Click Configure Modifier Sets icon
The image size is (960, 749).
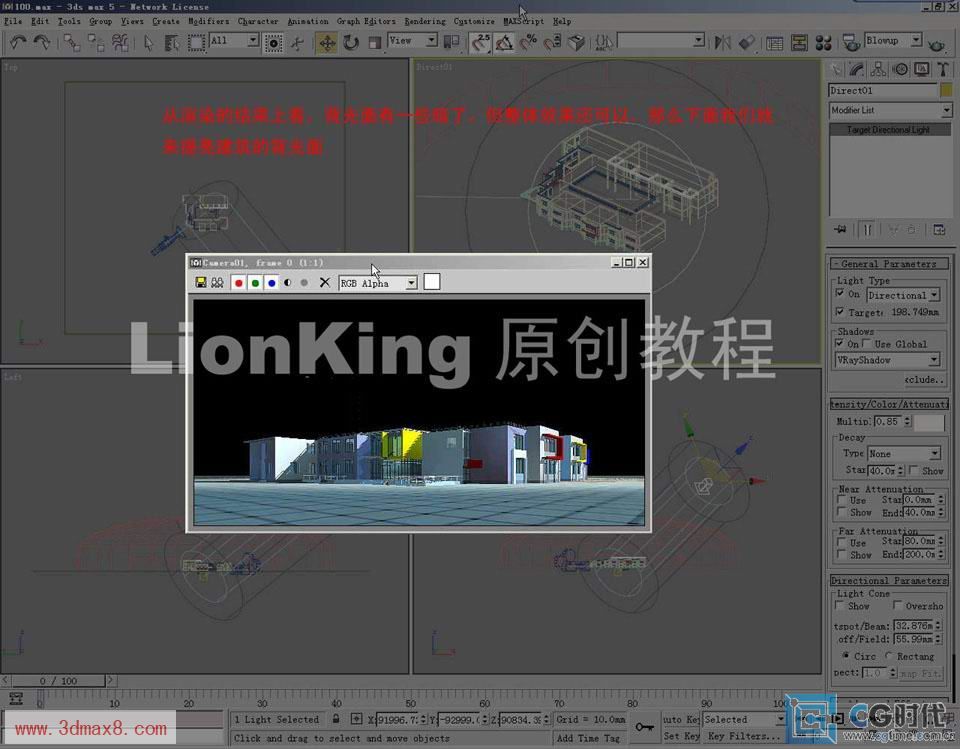(x=939, y=230)
